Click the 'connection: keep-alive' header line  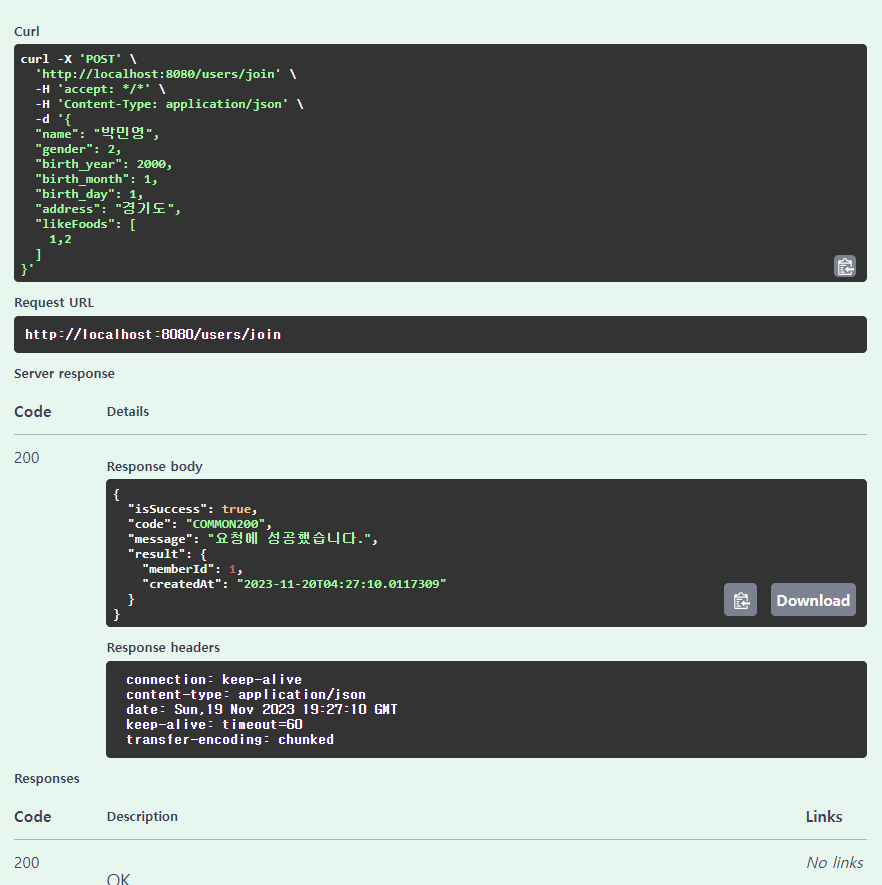coord(214,680)
